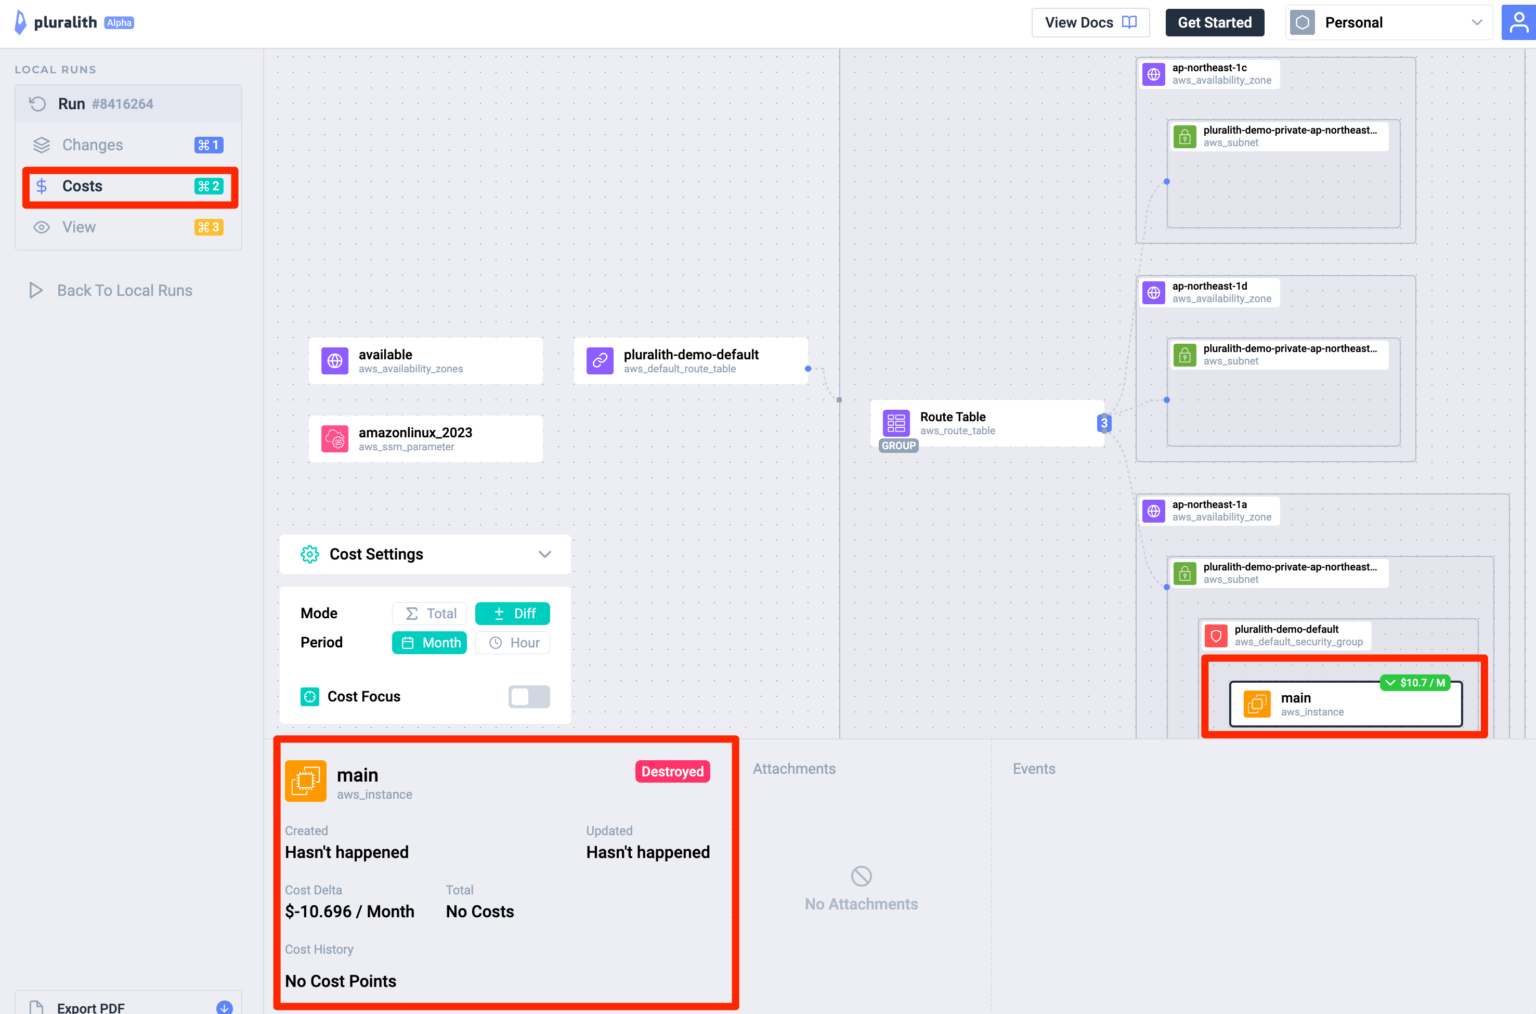Click the Changes layers icon in sidebar
This screenshot has height=1014, width=1536.
click(x=41, y=144)
